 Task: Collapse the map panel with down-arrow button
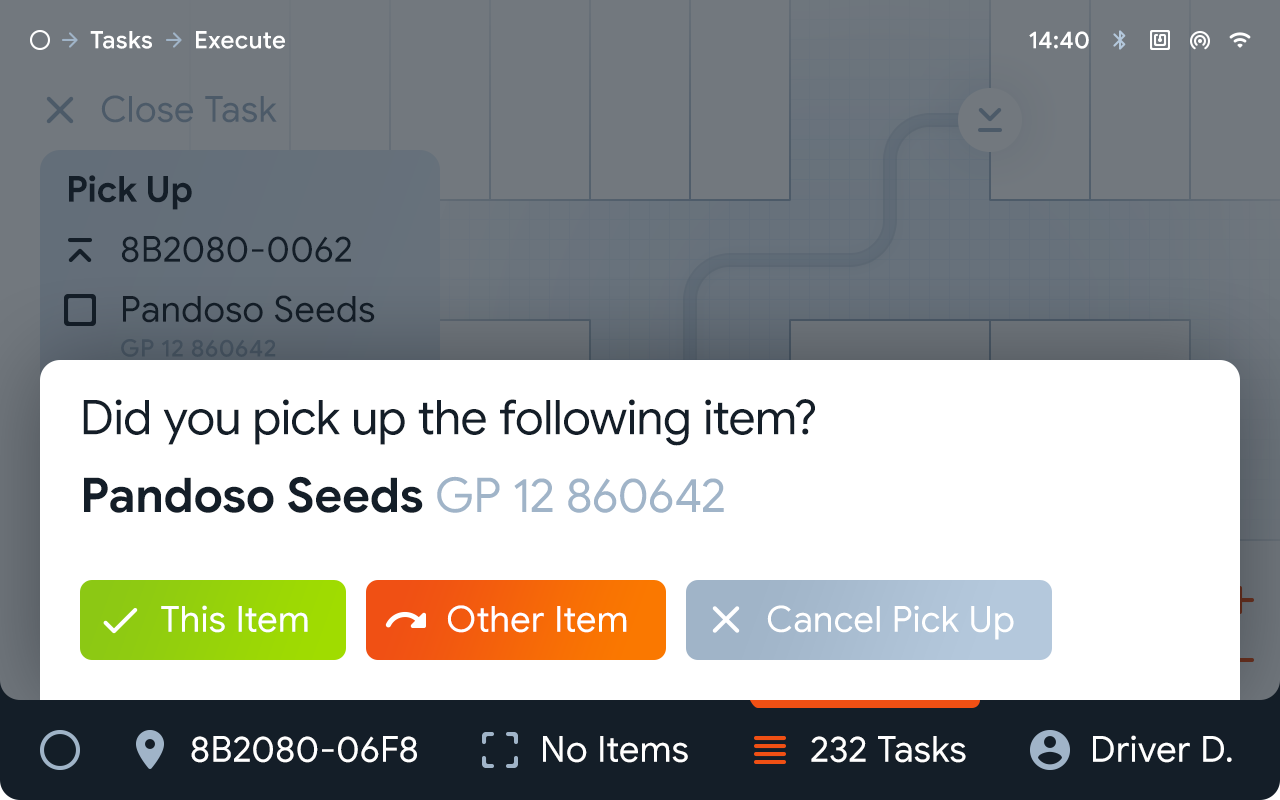(990, 120)
